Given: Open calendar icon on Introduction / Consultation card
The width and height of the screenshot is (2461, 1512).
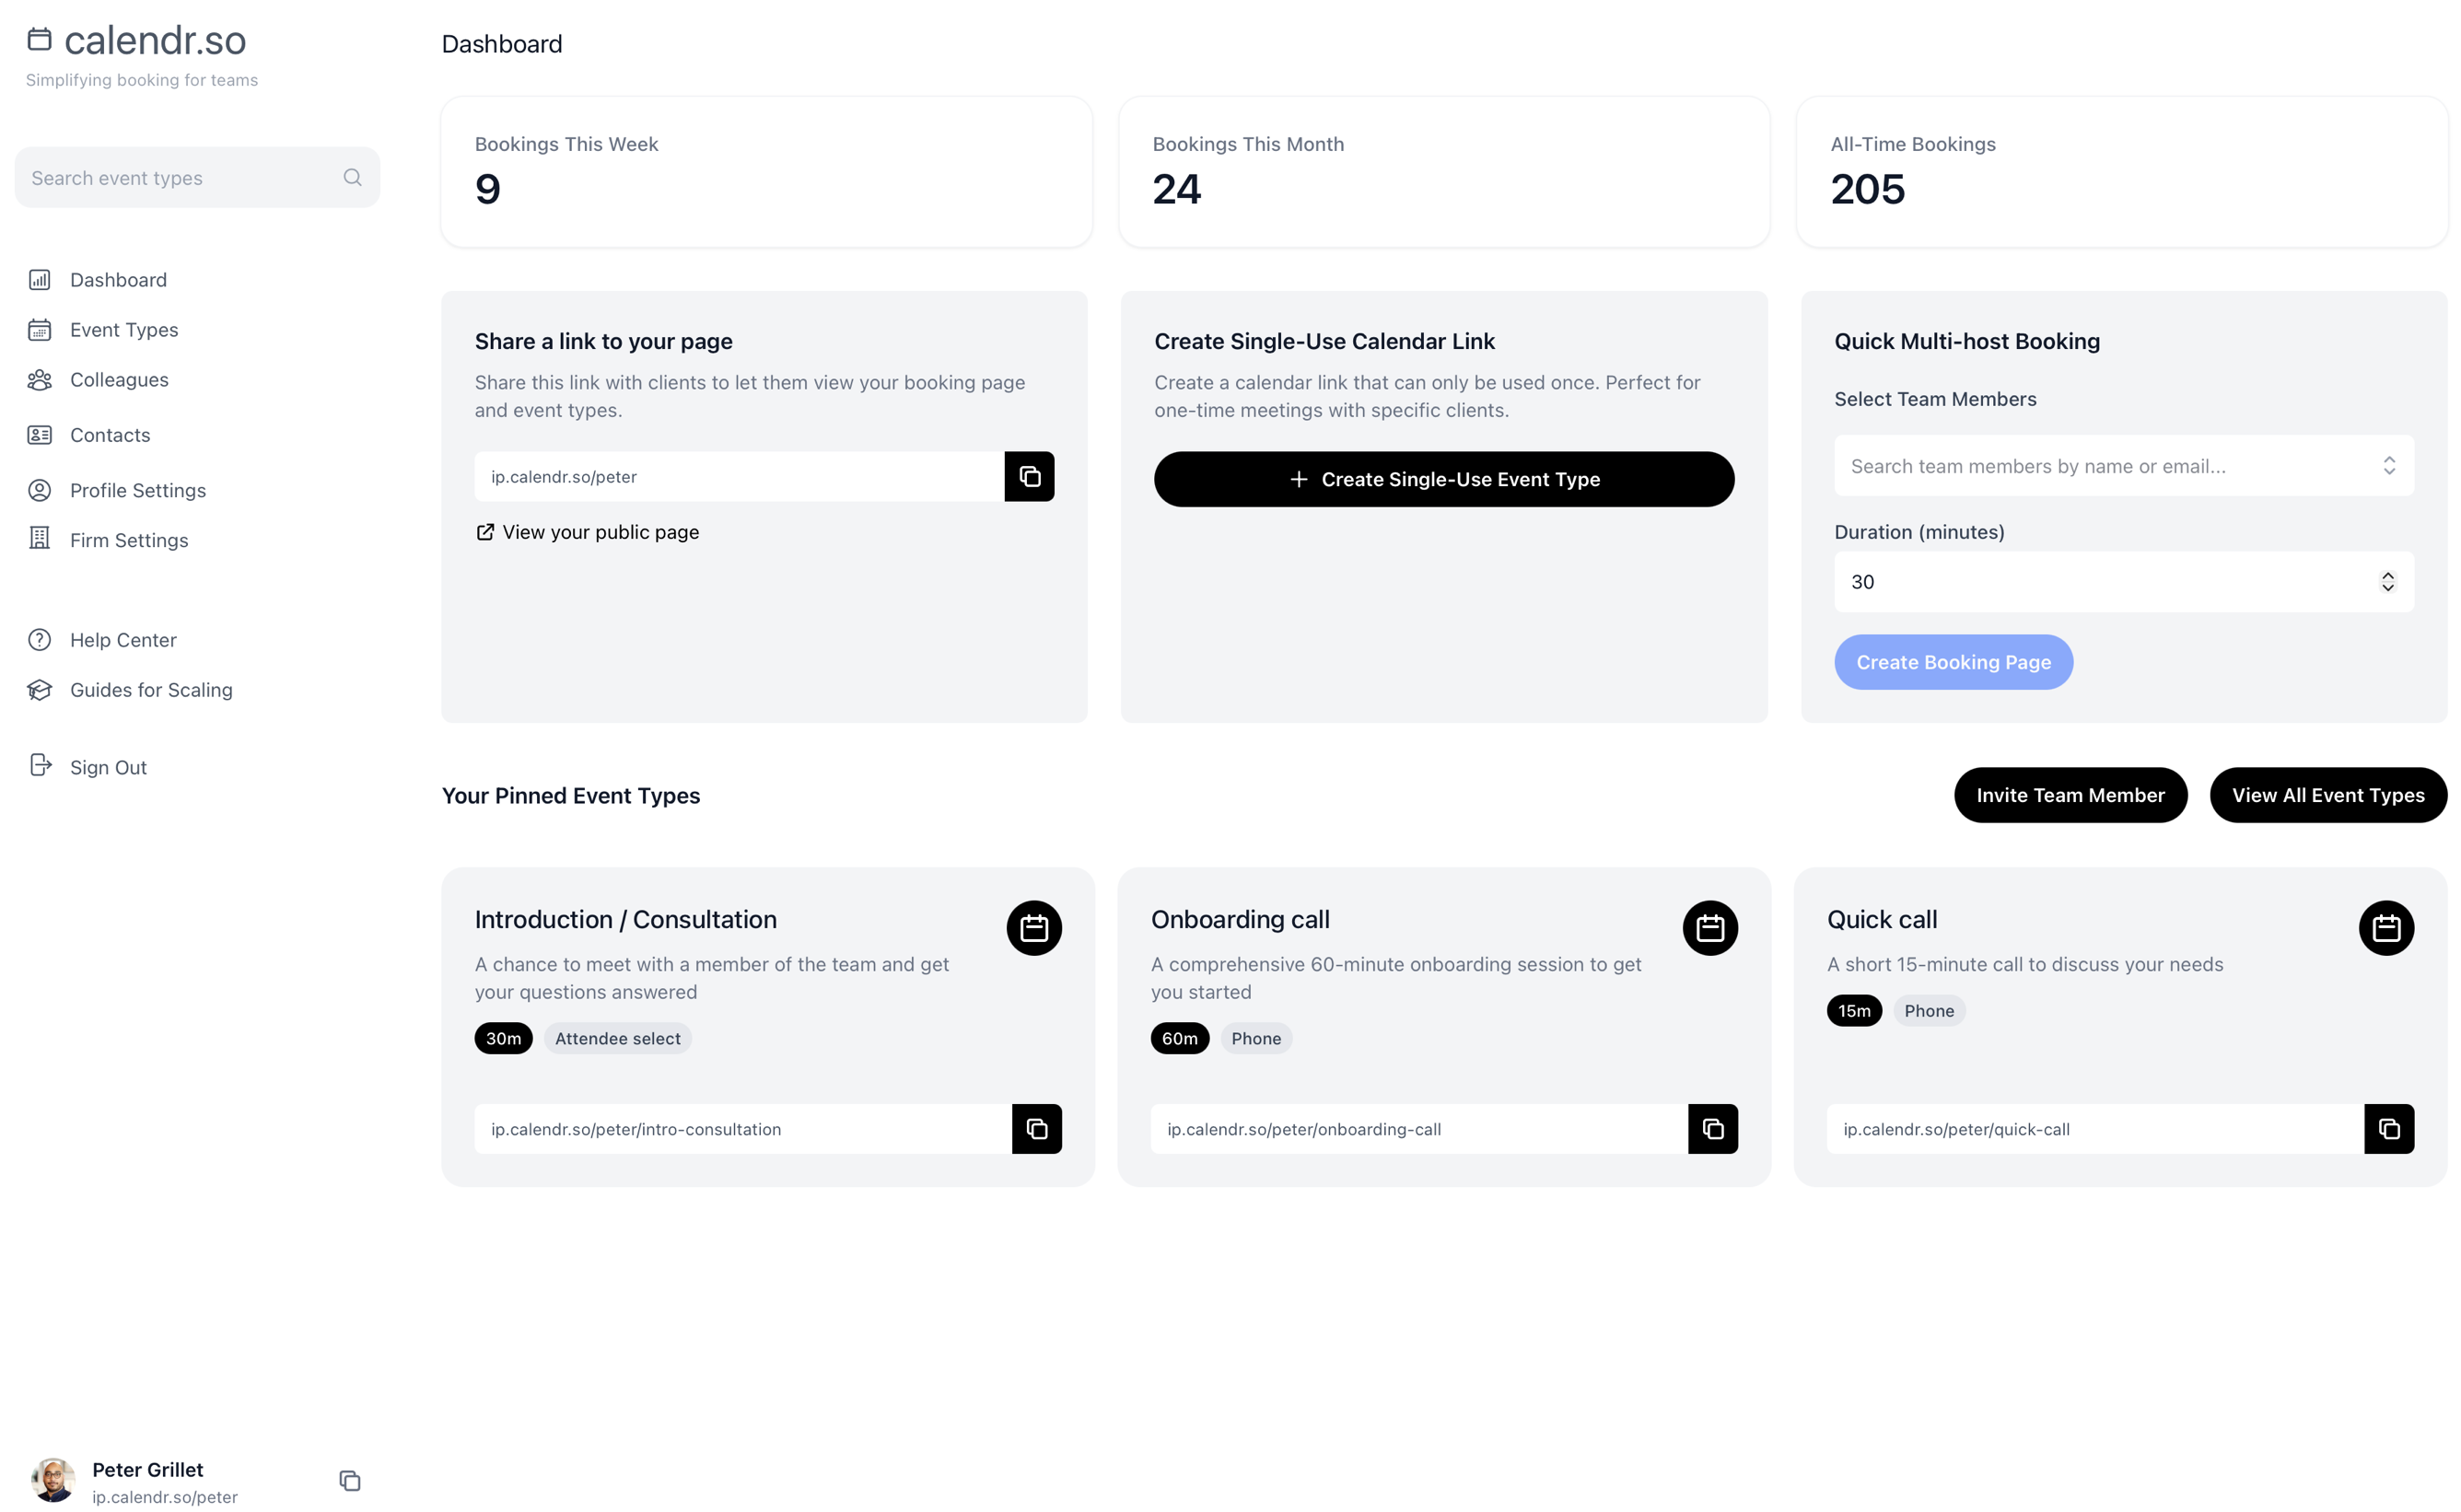Looking at the screenshot, I should tap(1033, 928).
